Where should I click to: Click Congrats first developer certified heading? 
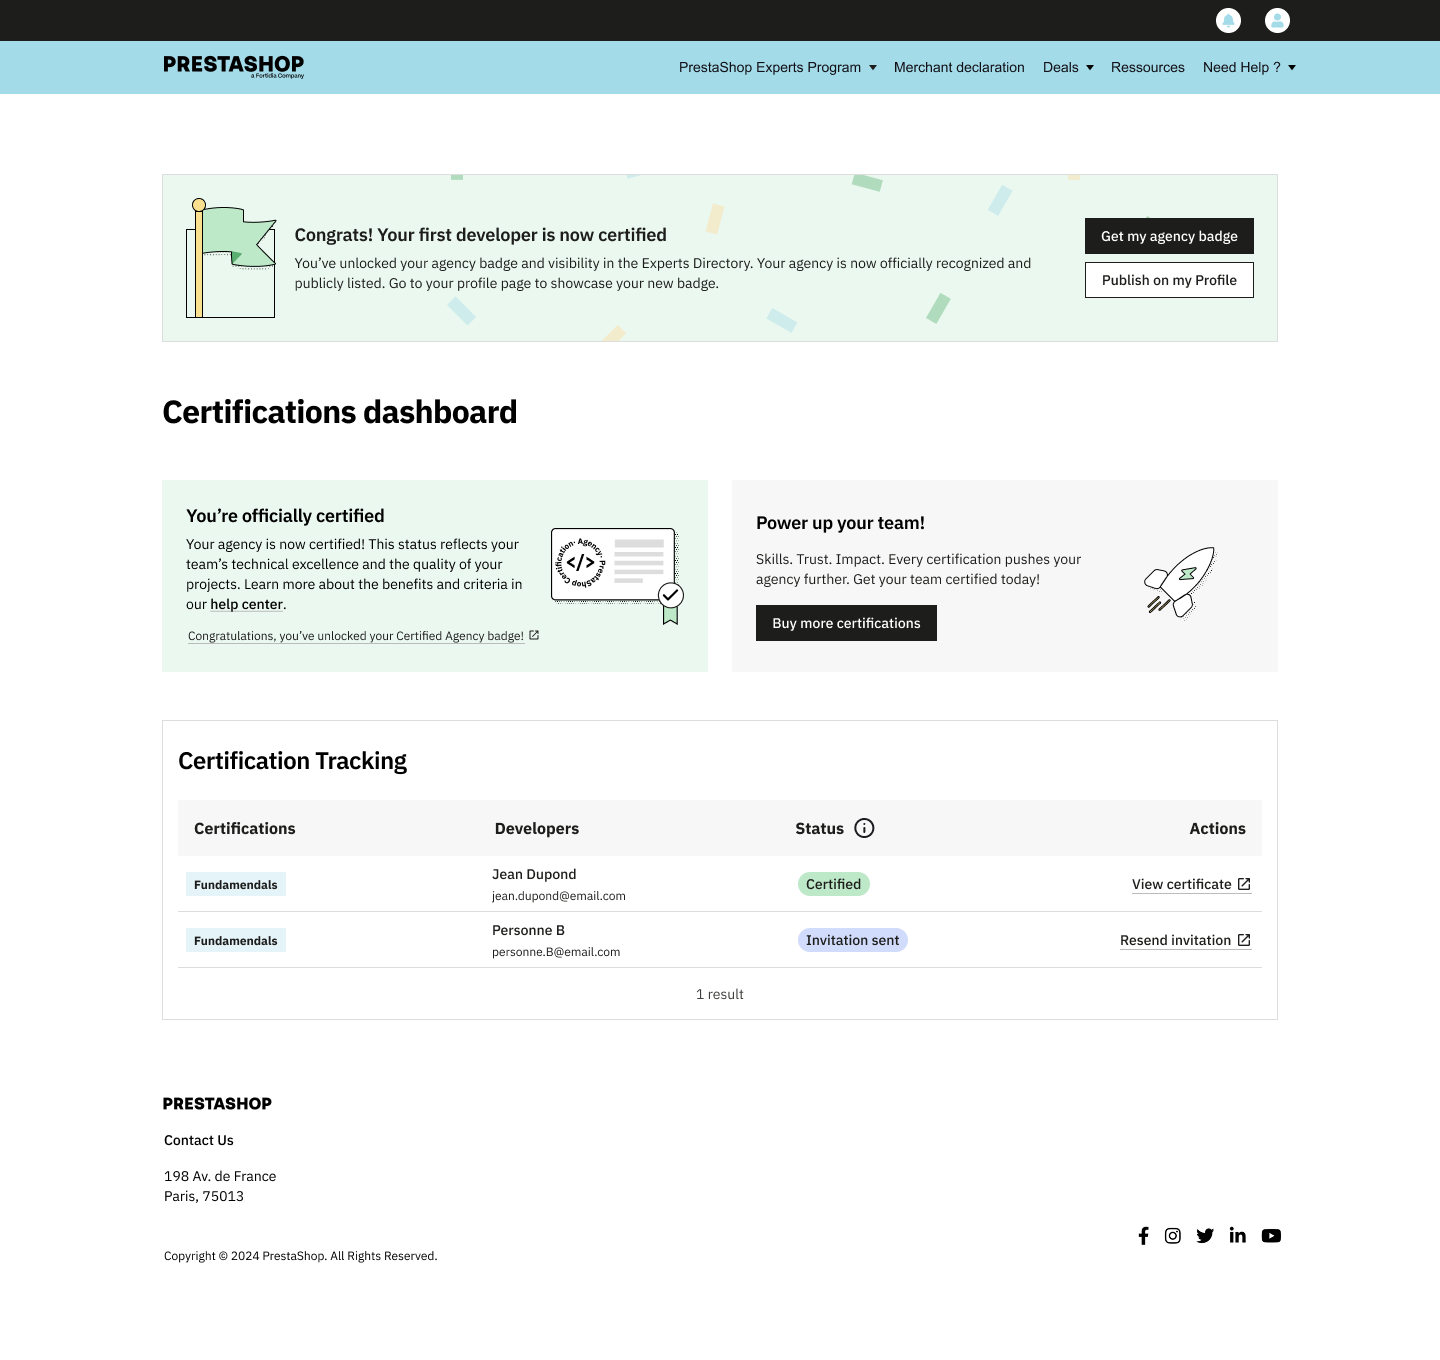(481, 235)
